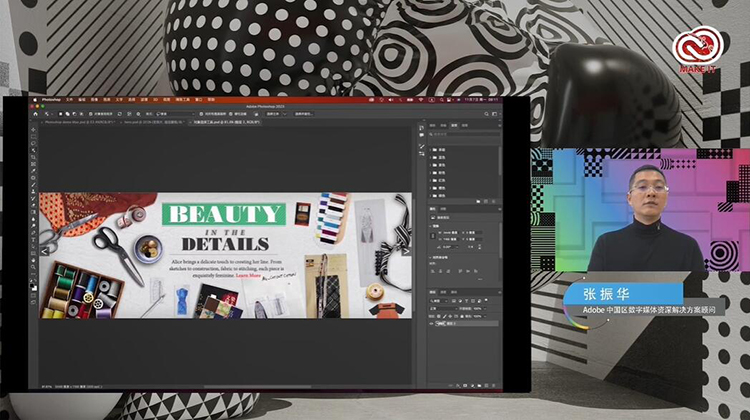Expand the 红色 gradient folder
750x420 pixels.
coord(430,180)
